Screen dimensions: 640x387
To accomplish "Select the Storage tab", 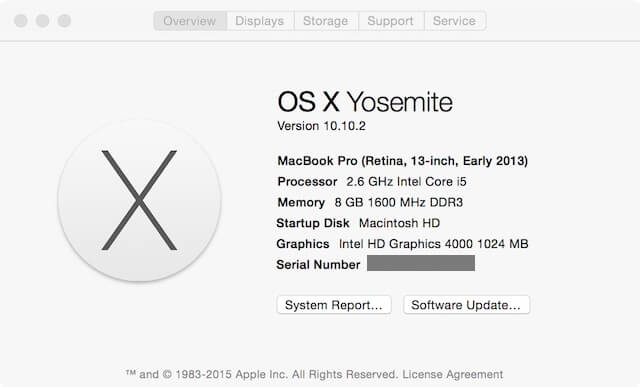I will point(326,21).
